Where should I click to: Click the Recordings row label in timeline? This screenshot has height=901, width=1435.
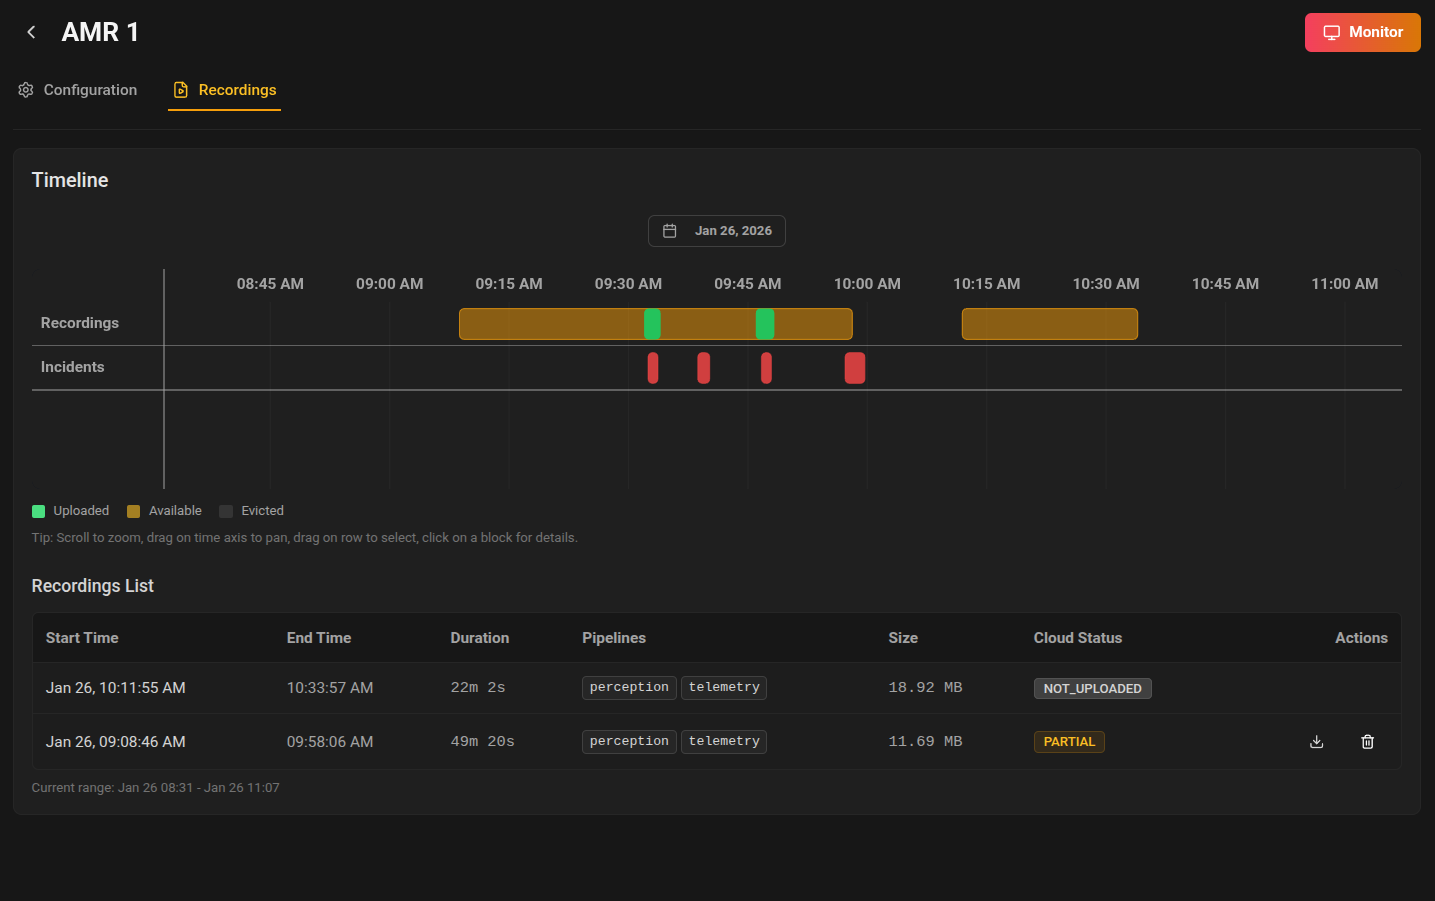(80, 323)
